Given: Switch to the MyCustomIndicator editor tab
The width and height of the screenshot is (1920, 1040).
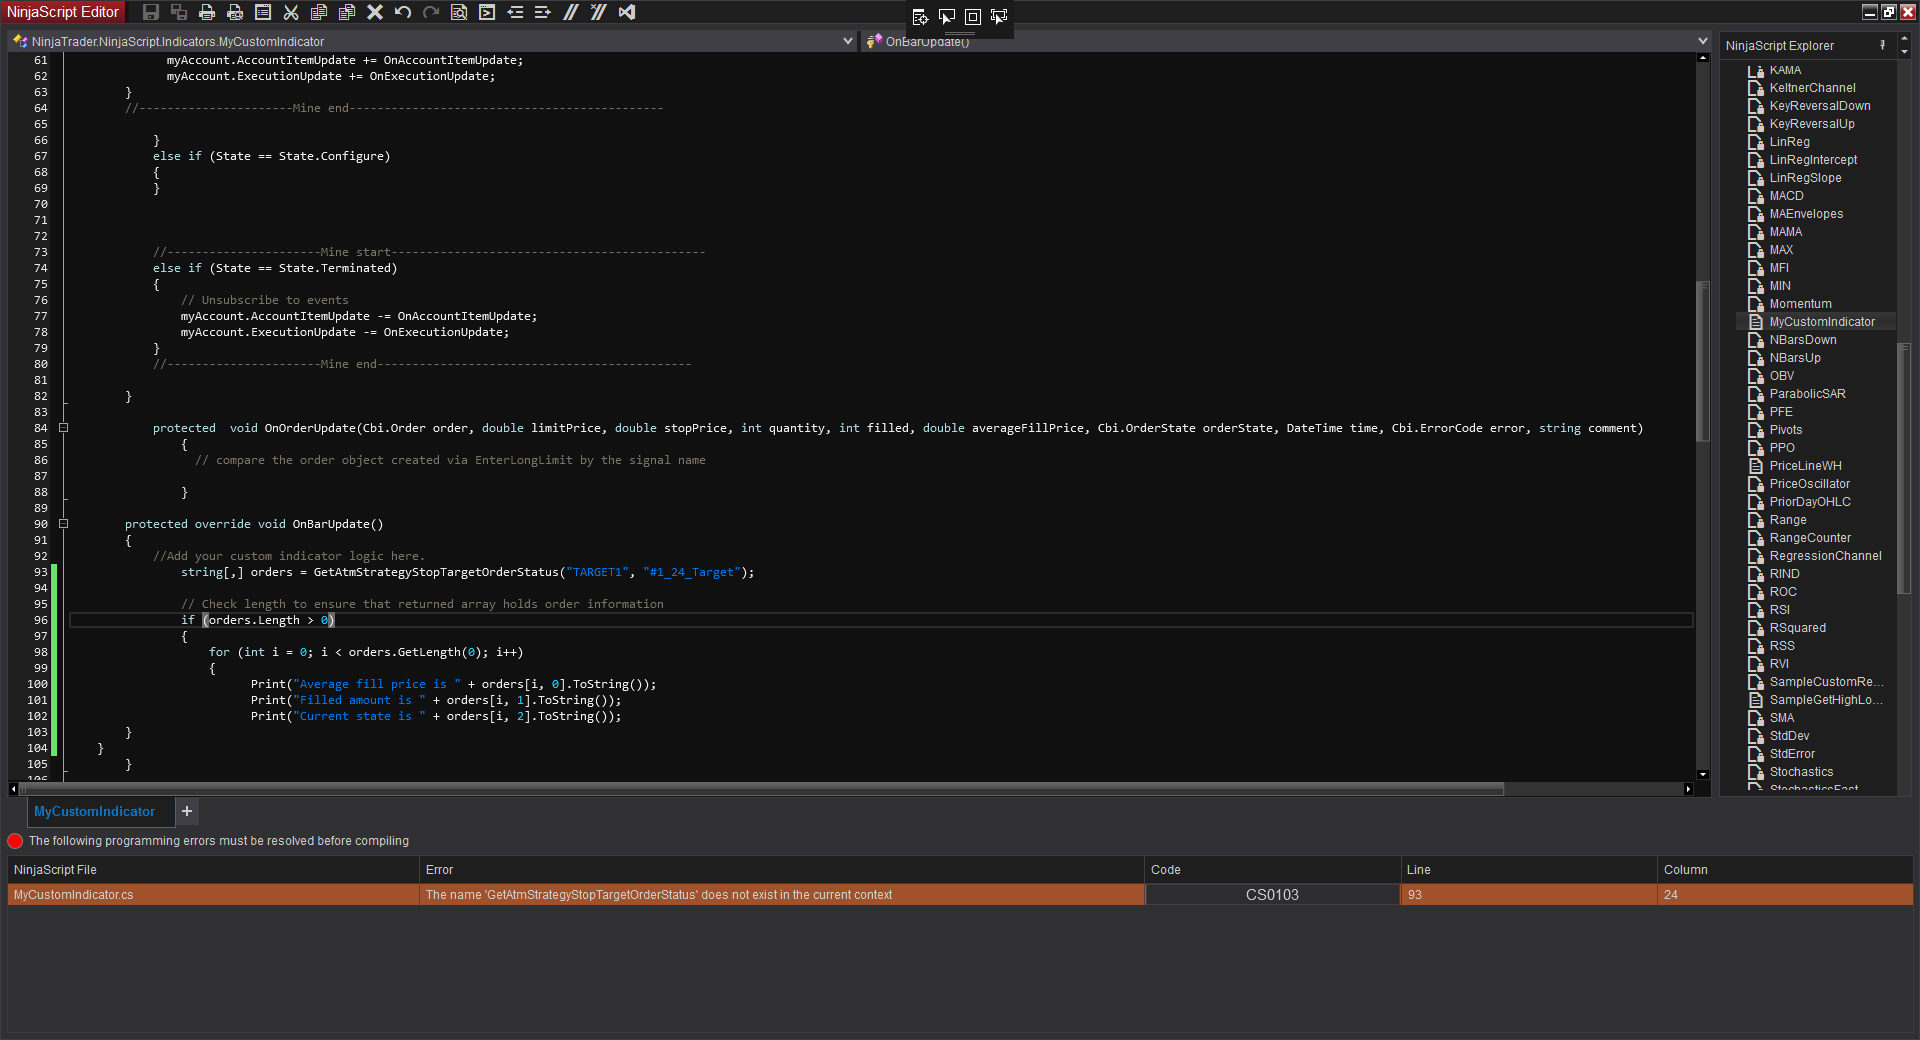Looking at the screenshot, I should [x=95, y=812].
